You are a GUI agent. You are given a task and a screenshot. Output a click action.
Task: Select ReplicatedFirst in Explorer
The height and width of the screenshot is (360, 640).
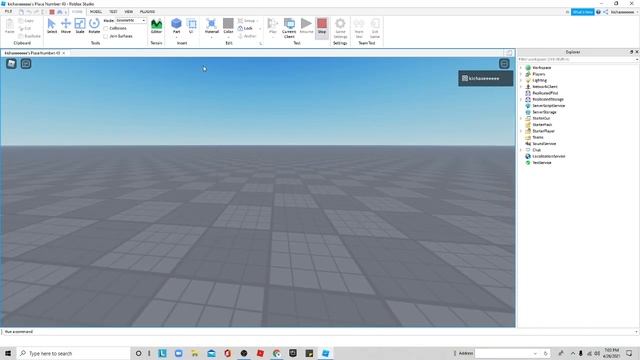545,93
